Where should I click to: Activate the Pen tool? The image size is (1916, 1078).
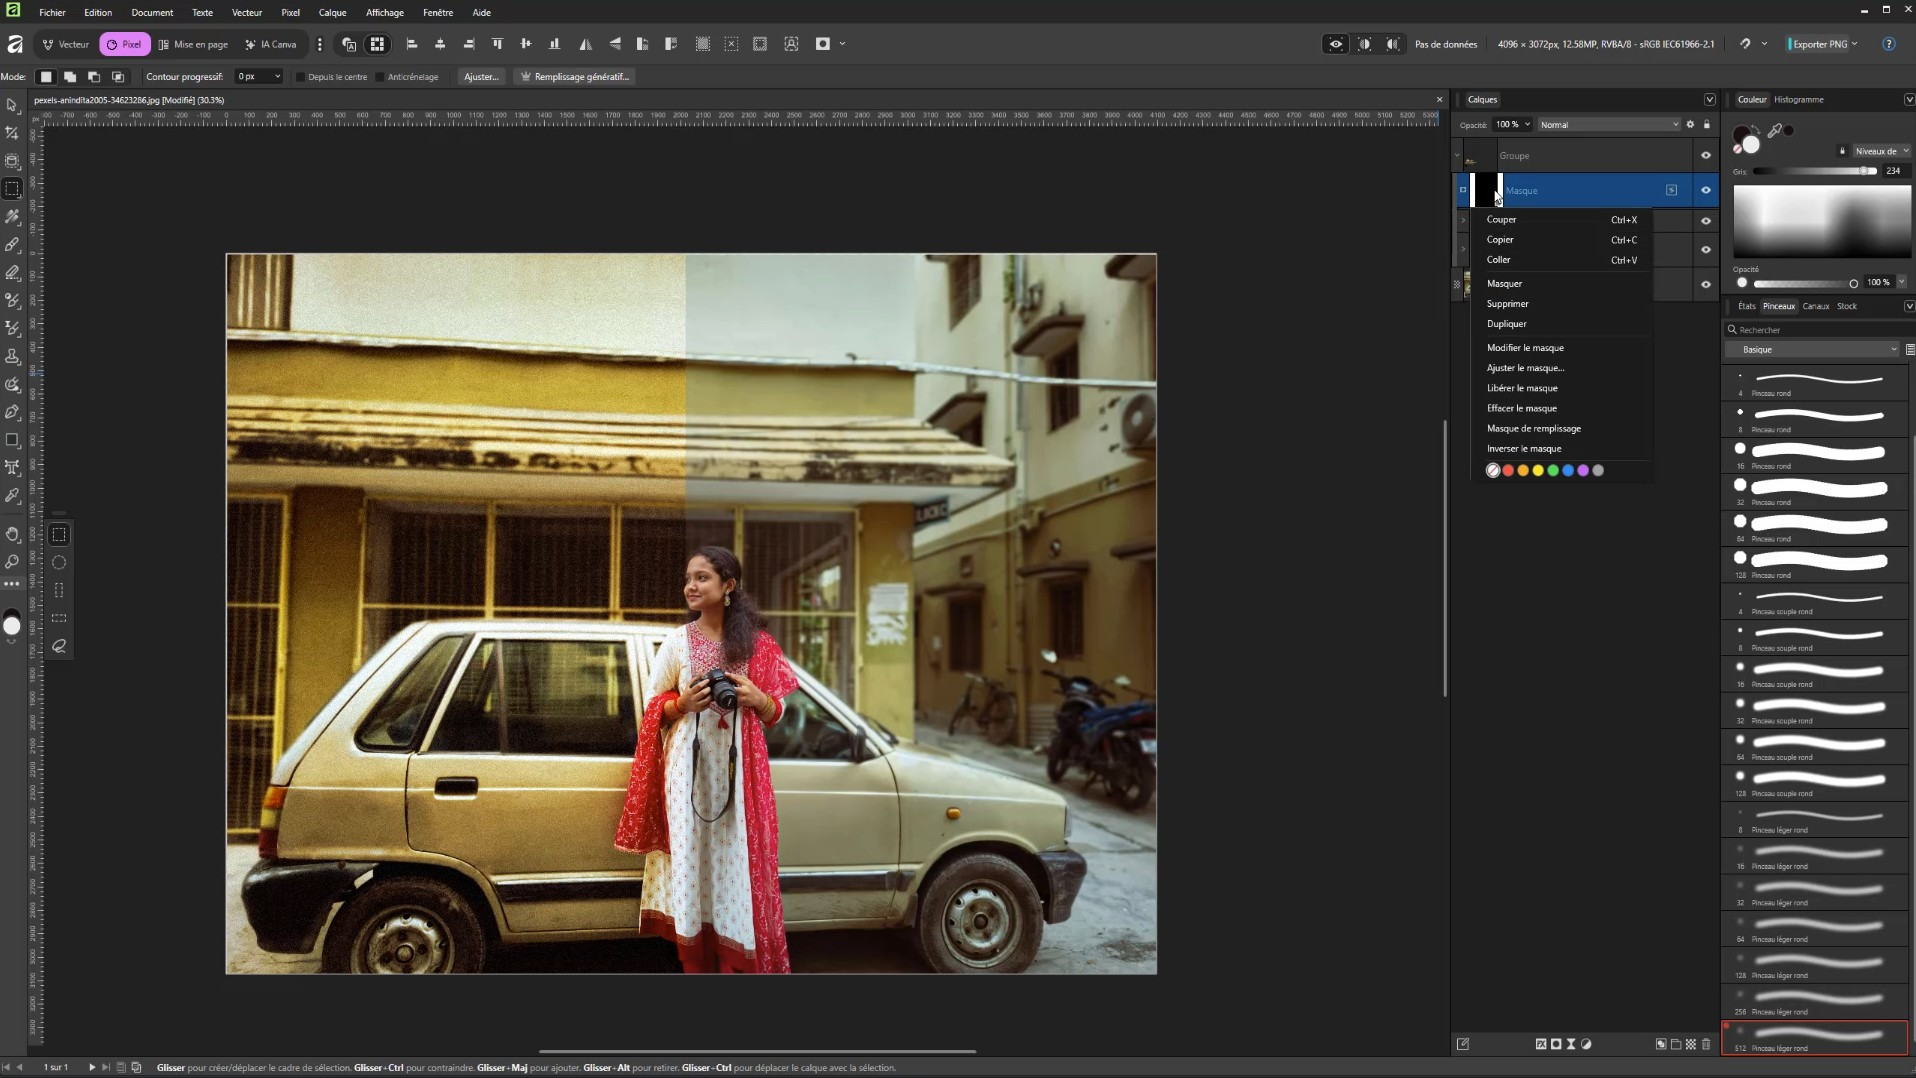pos(12,413)
